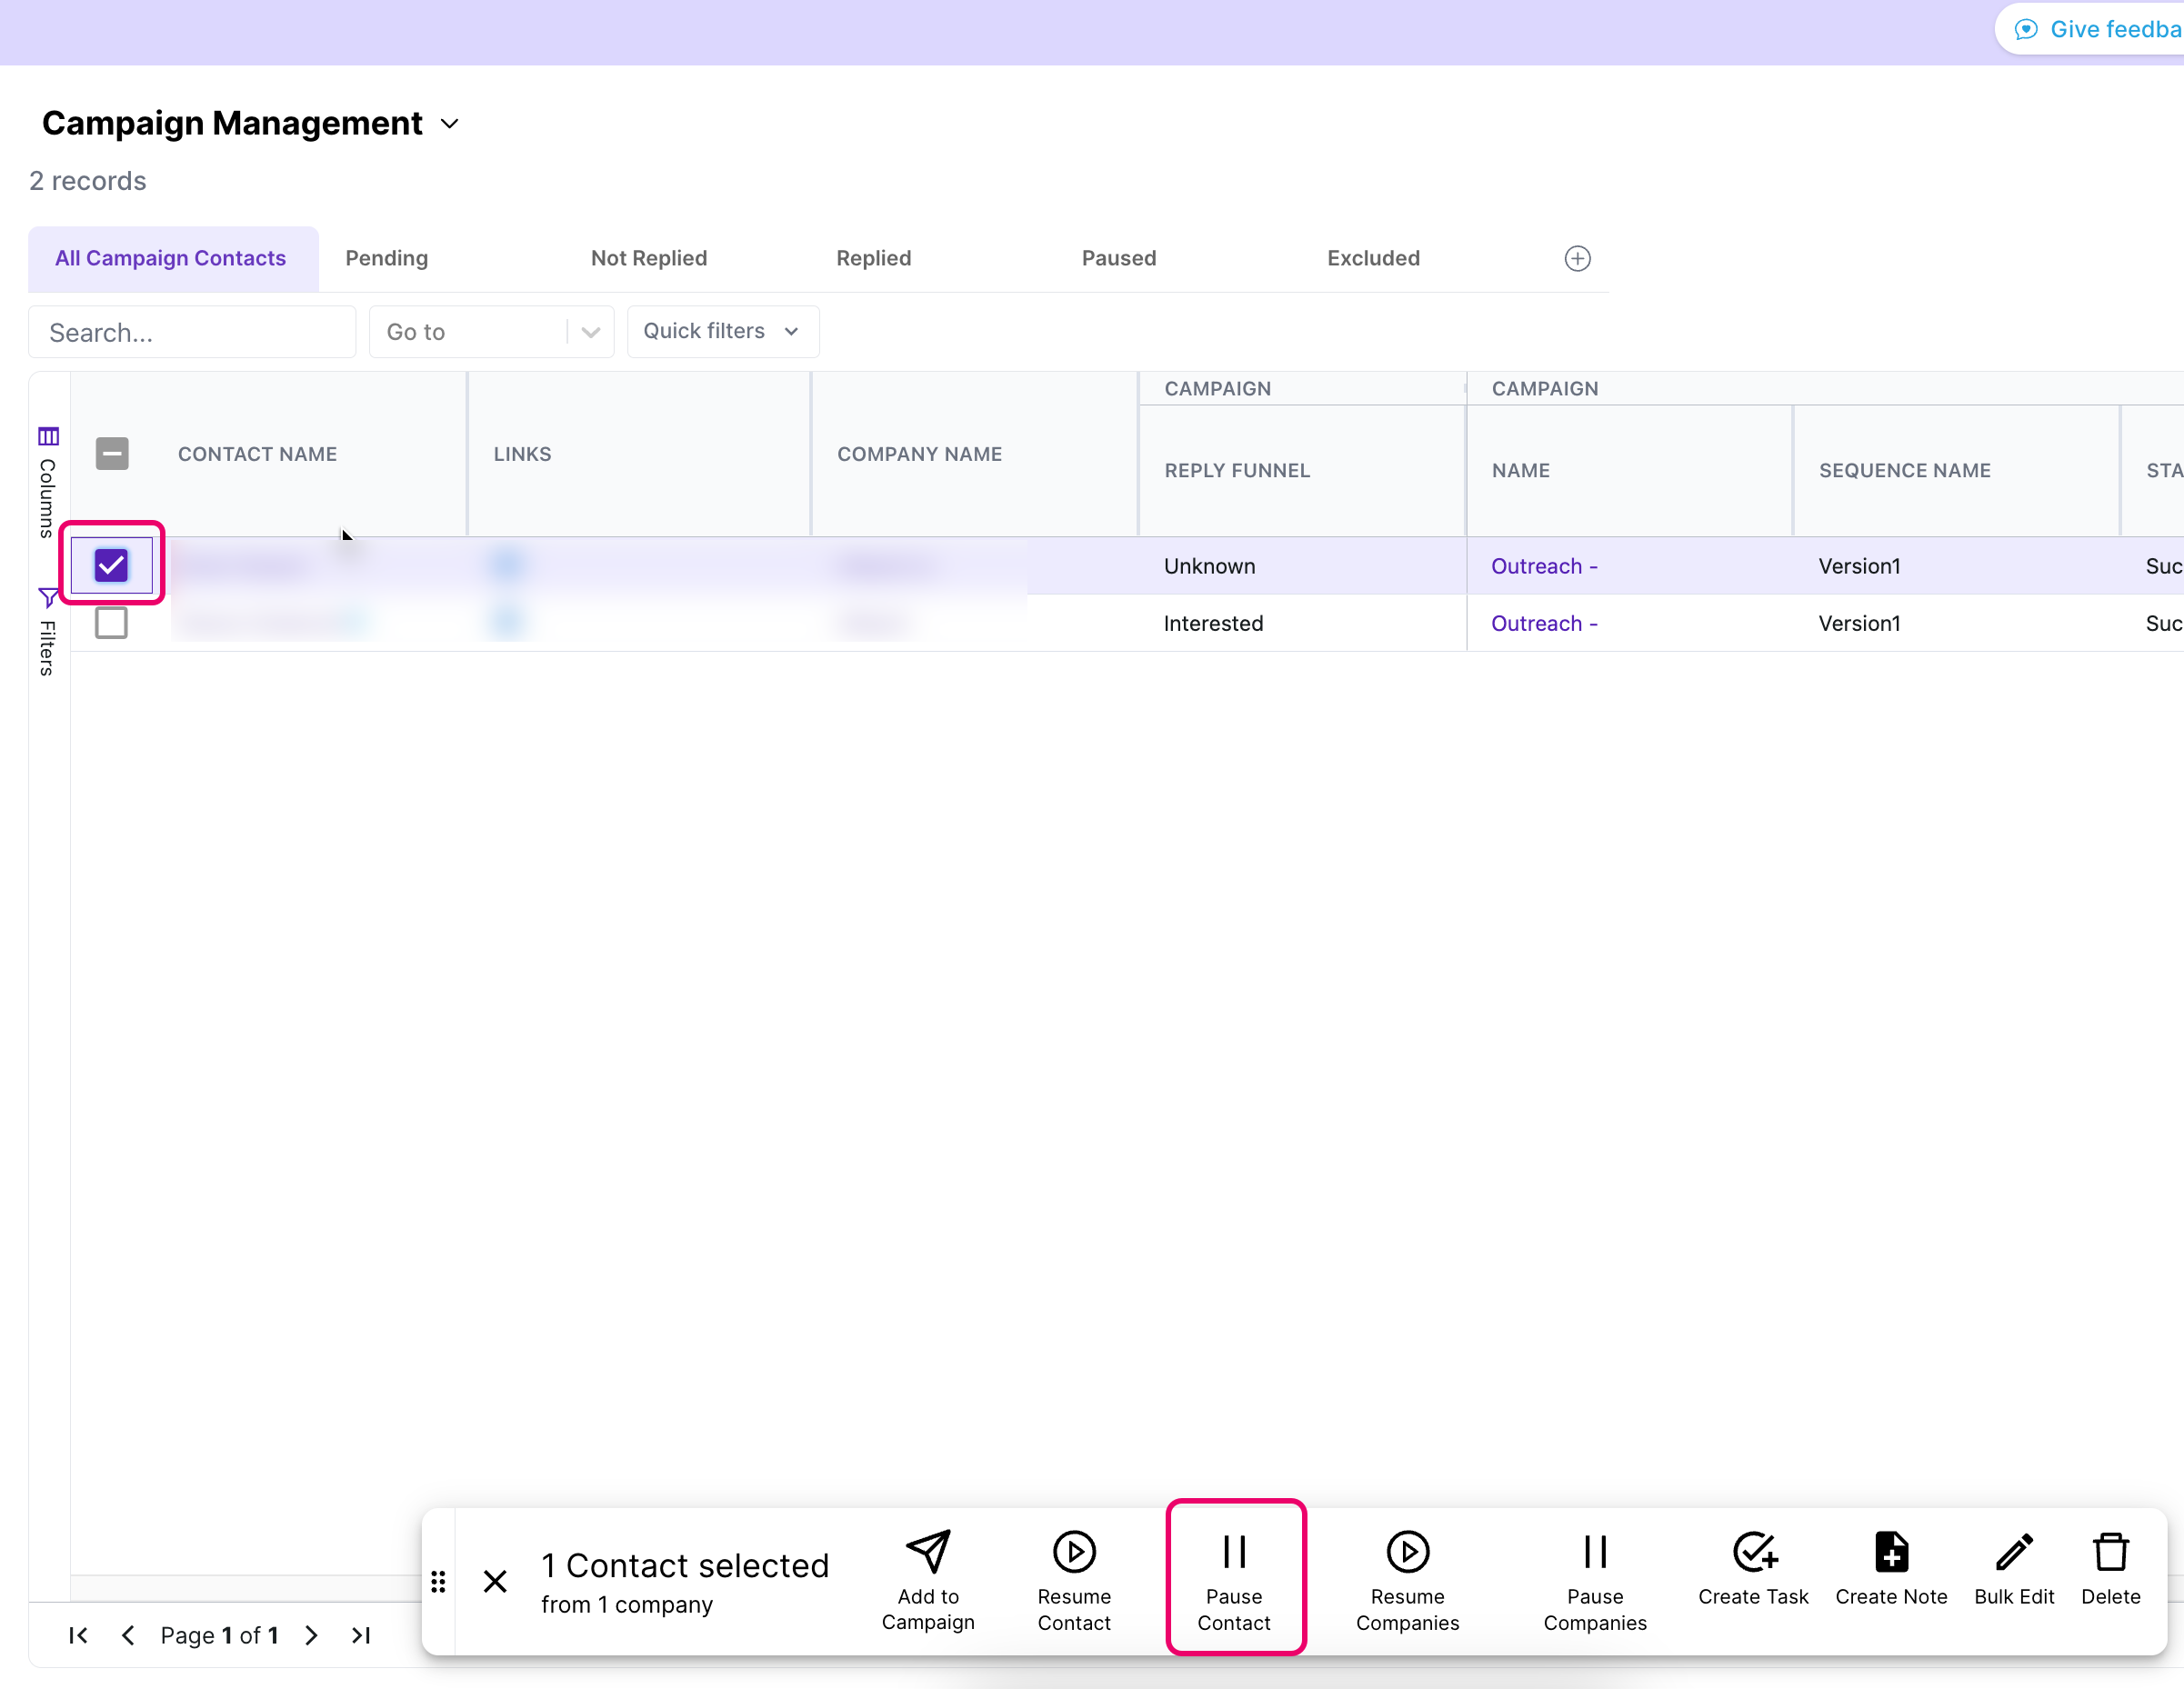Switch to All Campaign Contacts tab
Image resolution: width=2184 pixels, height=1689 pixels.
pyautogui.click(x=171, y=258)
